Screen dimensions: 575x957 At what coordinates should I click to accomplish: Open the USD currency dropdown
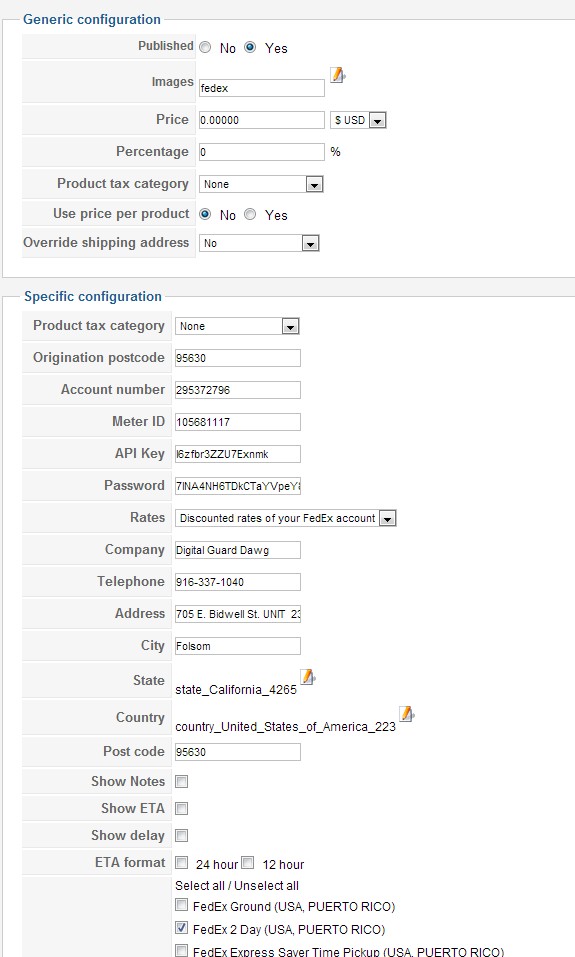tap(358, 120)
